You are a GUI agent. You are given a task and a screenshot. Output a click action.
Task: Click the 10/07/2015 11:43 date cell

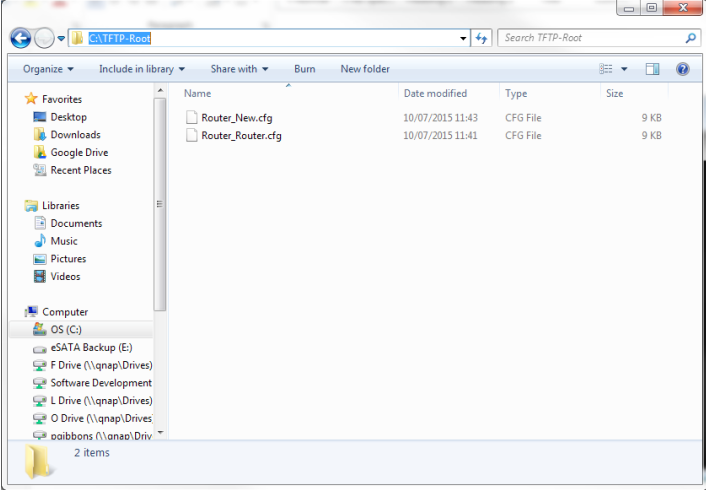coord(440,118)
